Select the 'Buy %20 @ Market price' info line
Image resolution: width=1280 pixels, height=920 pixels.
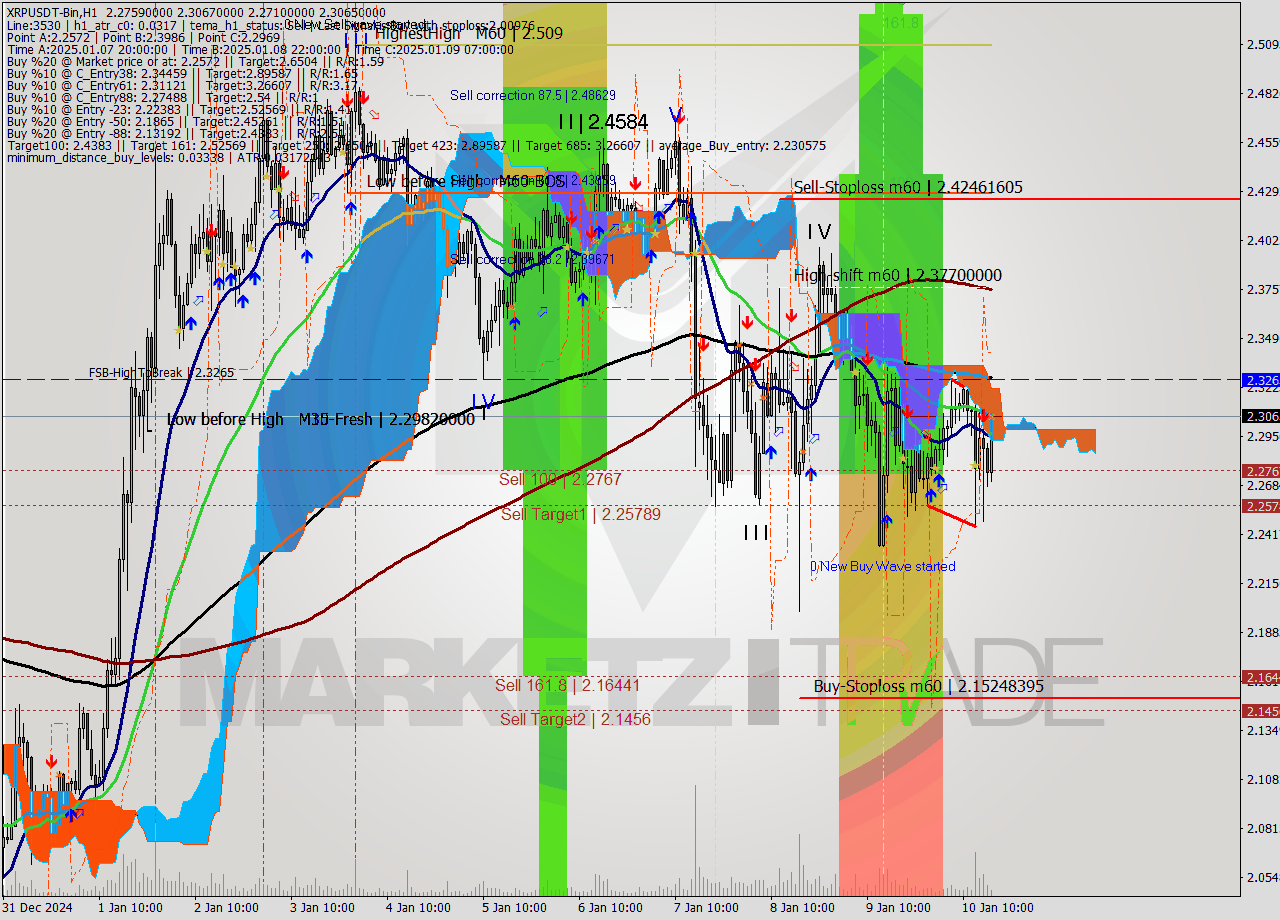(195, 61)
